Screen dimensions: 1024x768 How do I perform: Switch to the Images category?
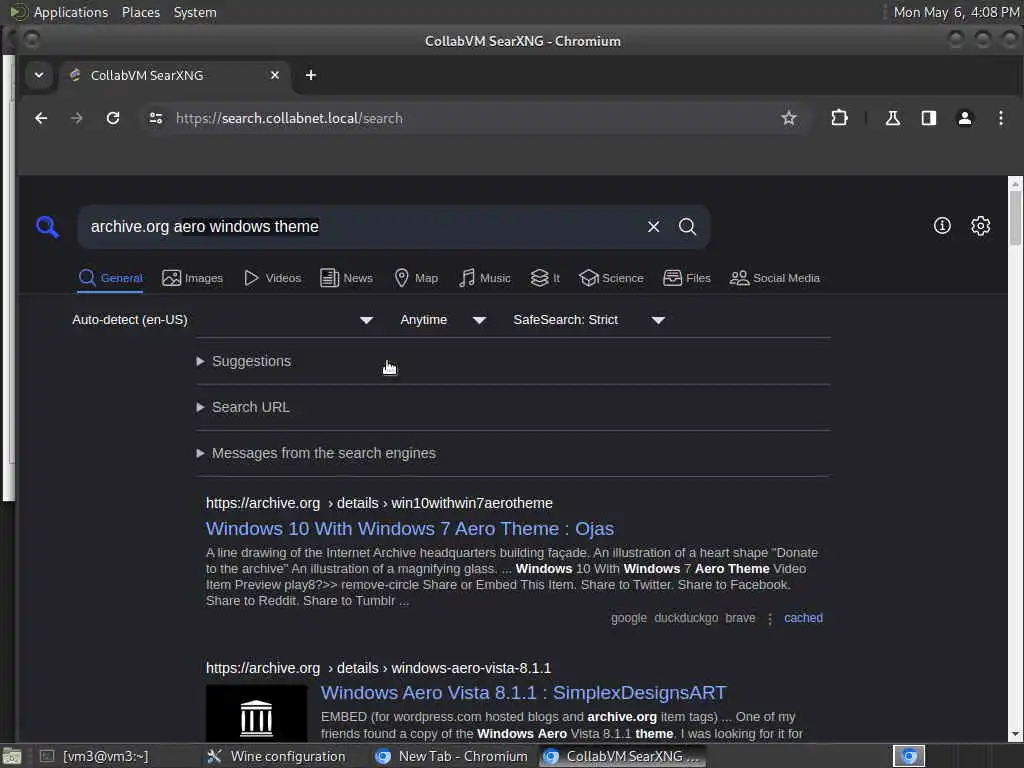click(193, 278)
